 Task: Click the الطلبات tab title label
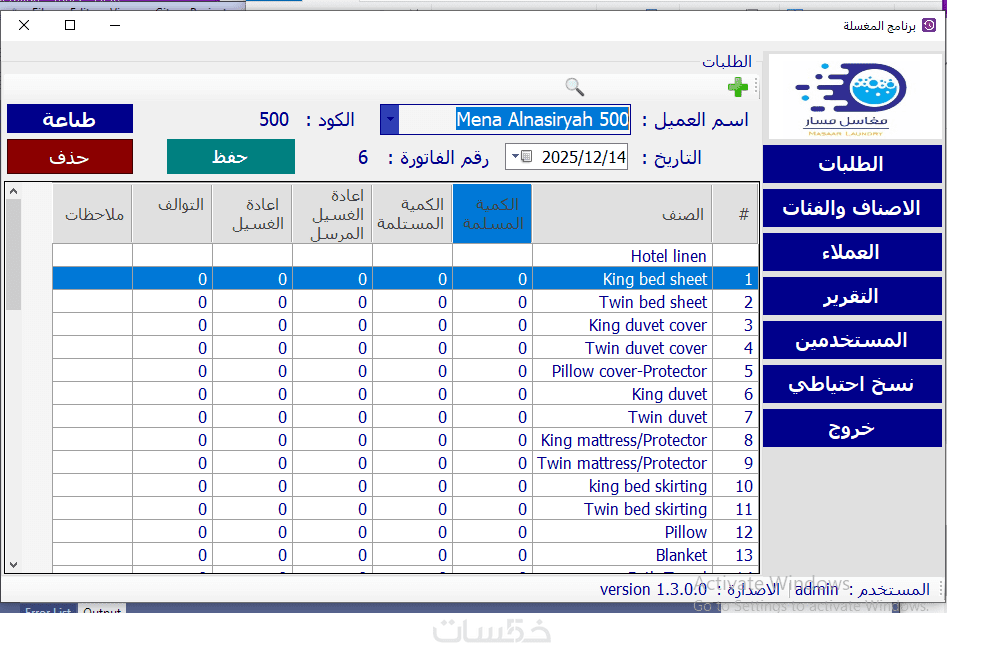(x=727, y=62)
